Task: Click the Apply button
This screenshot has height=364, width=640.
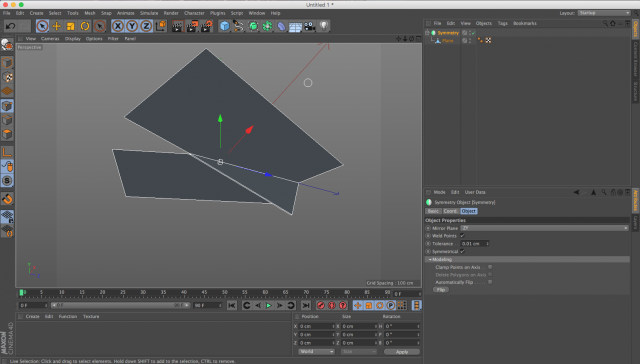Action: click(x=402, y=352)
